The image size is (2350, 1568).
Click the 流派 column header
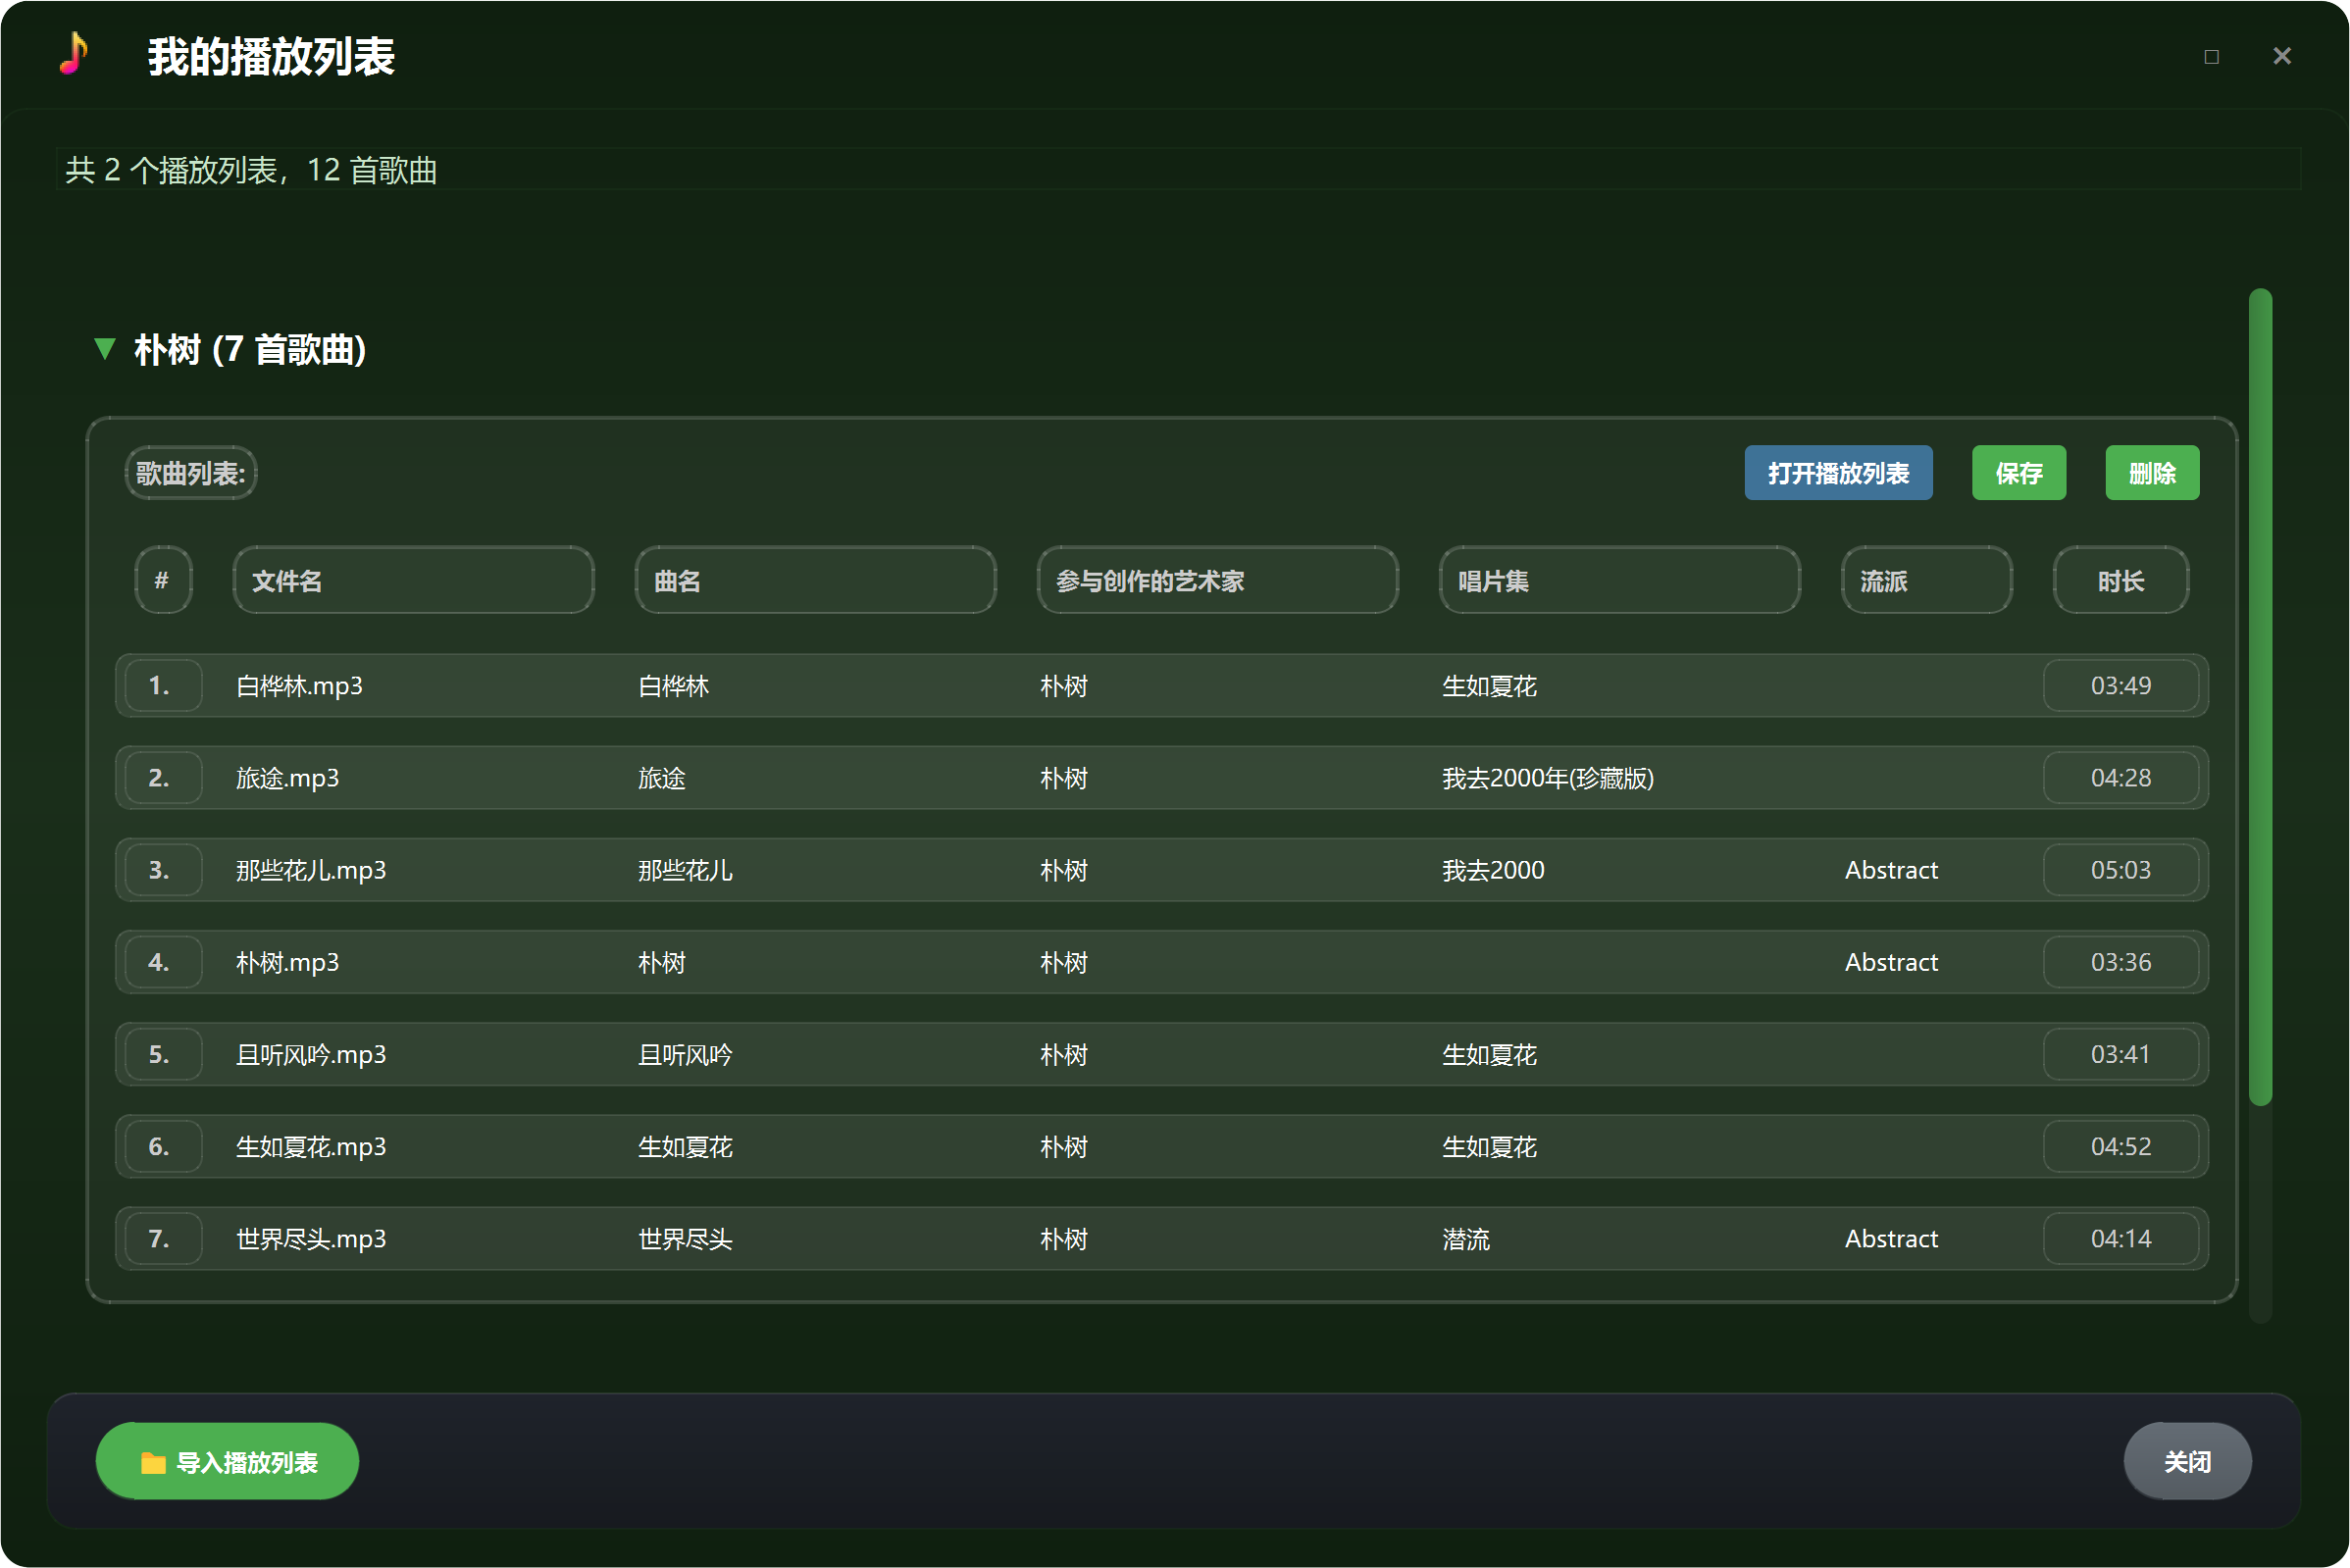pyautogui.click(x=1925, y=581)
